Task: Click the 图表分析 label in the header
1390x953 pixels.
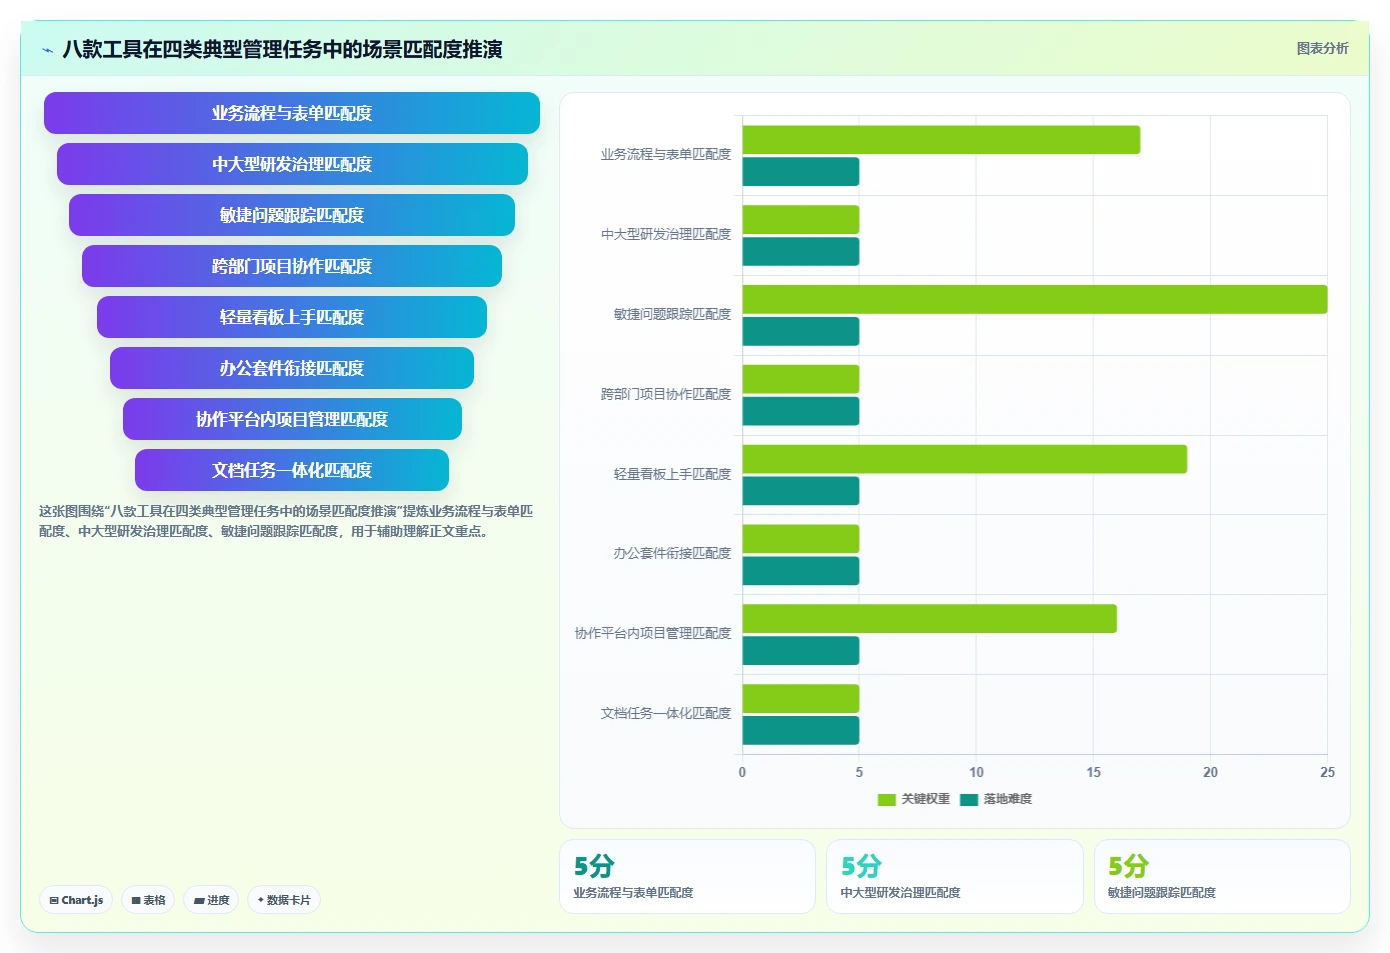Action: click(1322, 48)
